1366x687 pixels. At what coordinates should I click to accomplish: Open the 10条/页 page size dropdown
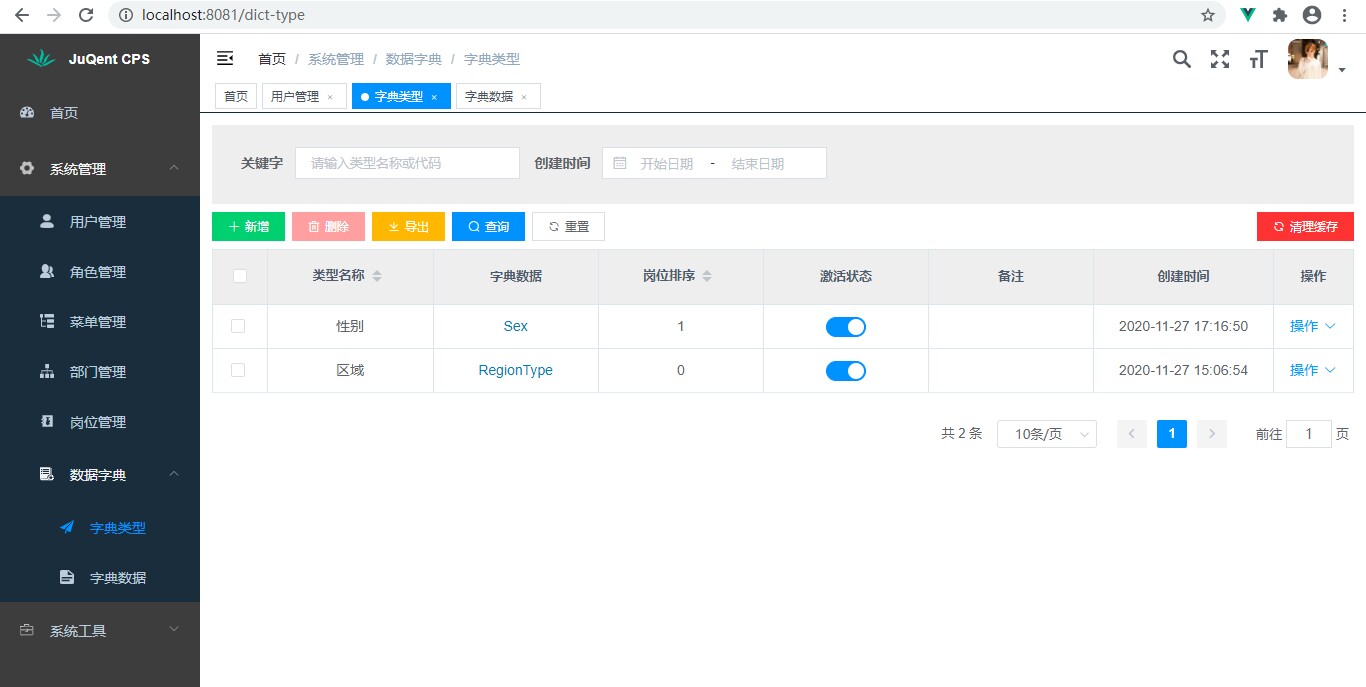point(1047,434)
